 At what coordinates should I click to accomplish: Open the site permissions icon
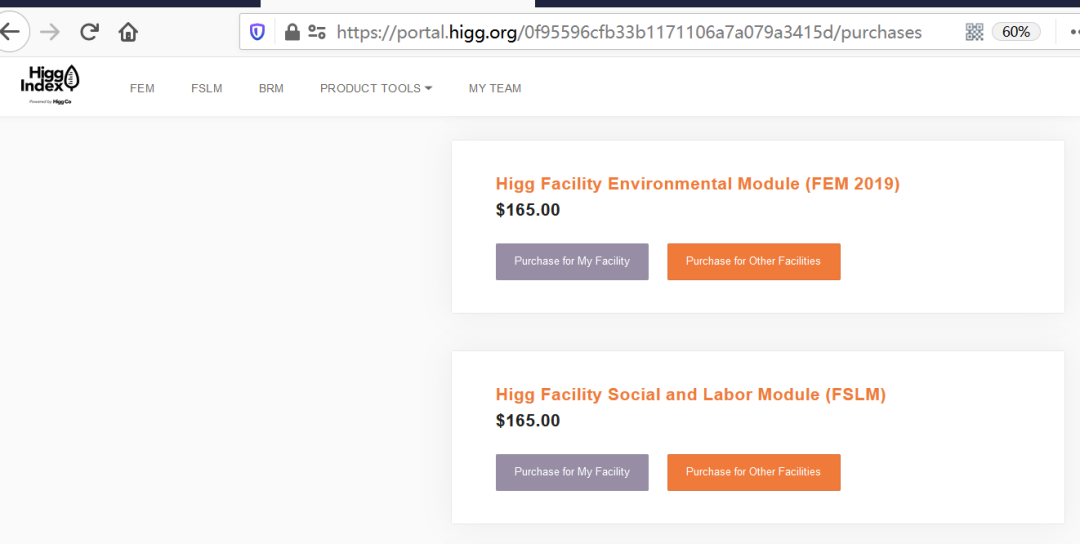tap(317, 32)
